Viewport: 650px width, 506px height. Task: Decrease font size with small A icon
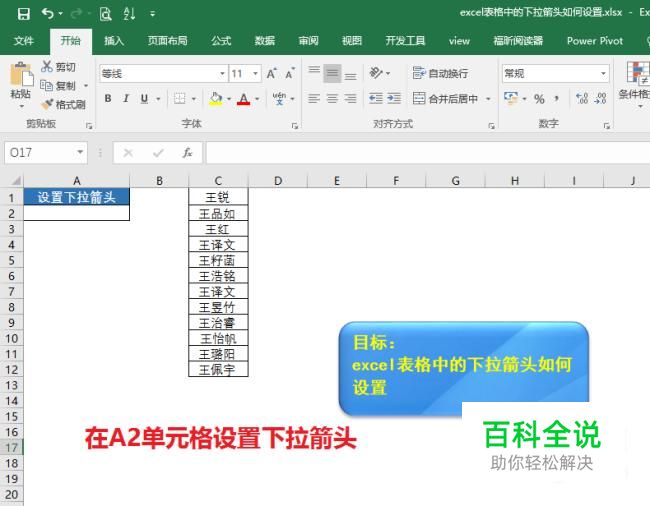(x=289, y=74)
